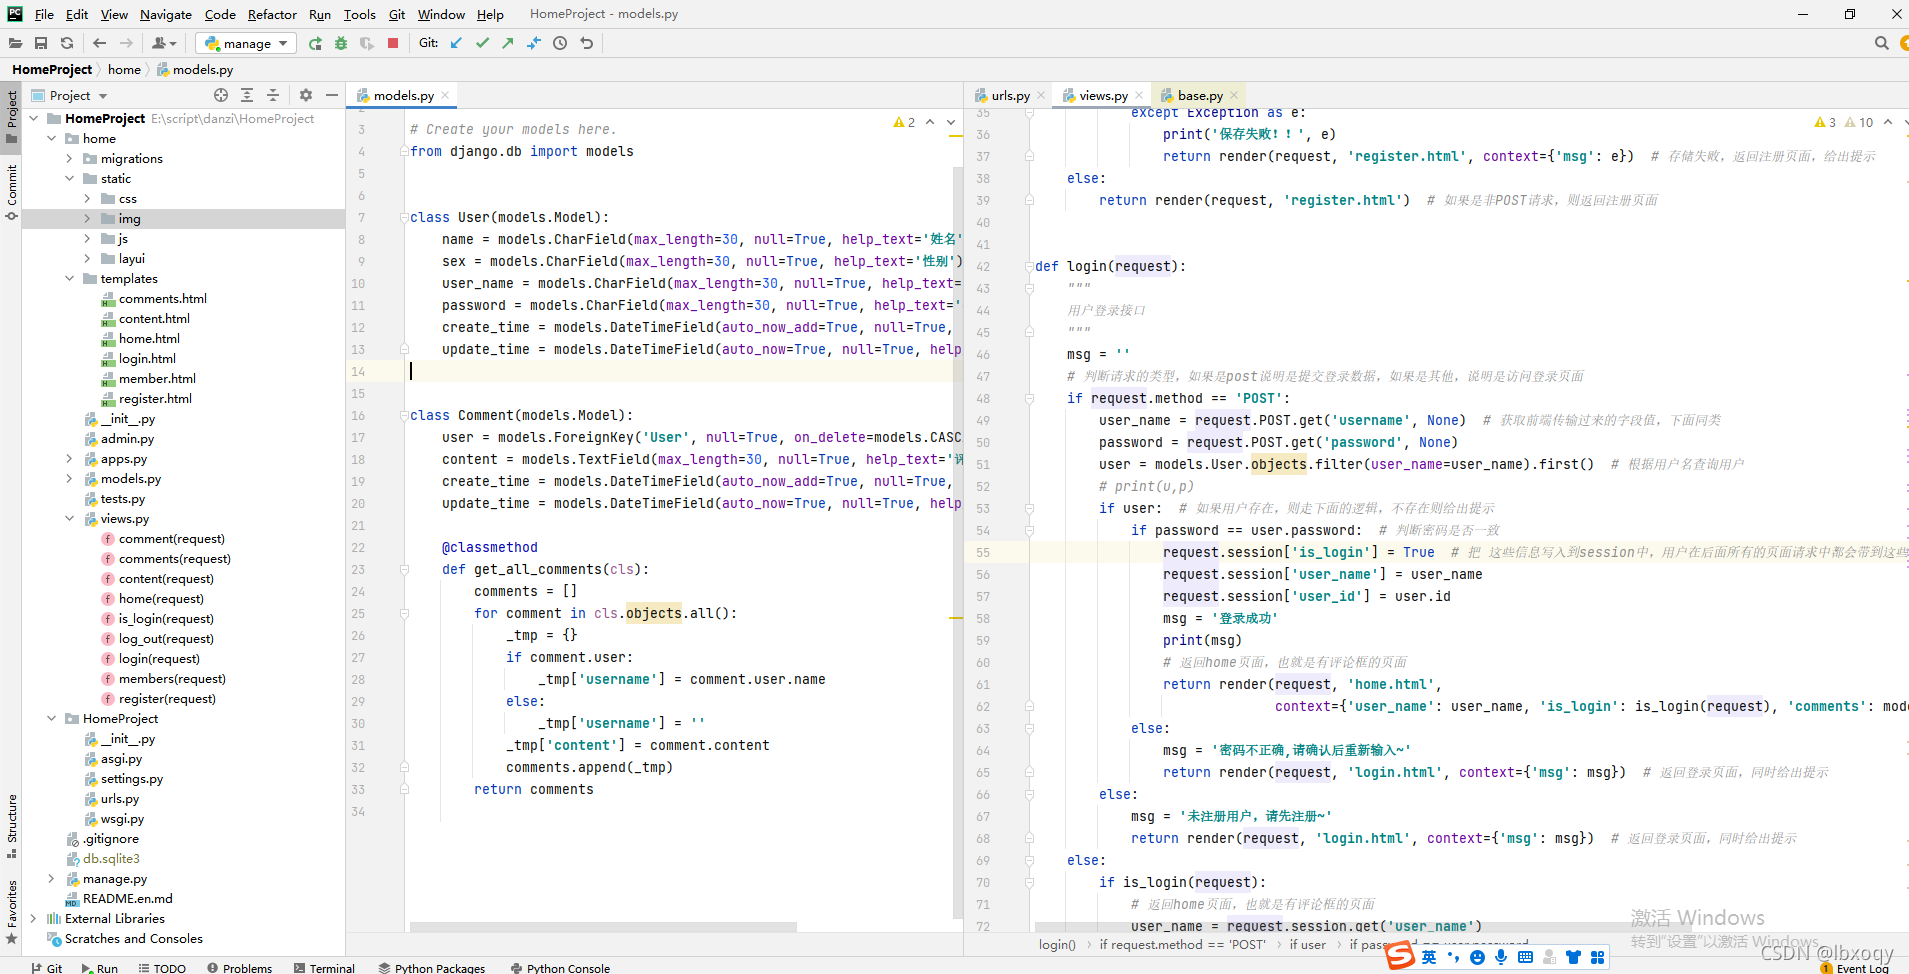1909x974 pixels.
Task: Click home breadcrumb in navigation bar
Action: 124,69
